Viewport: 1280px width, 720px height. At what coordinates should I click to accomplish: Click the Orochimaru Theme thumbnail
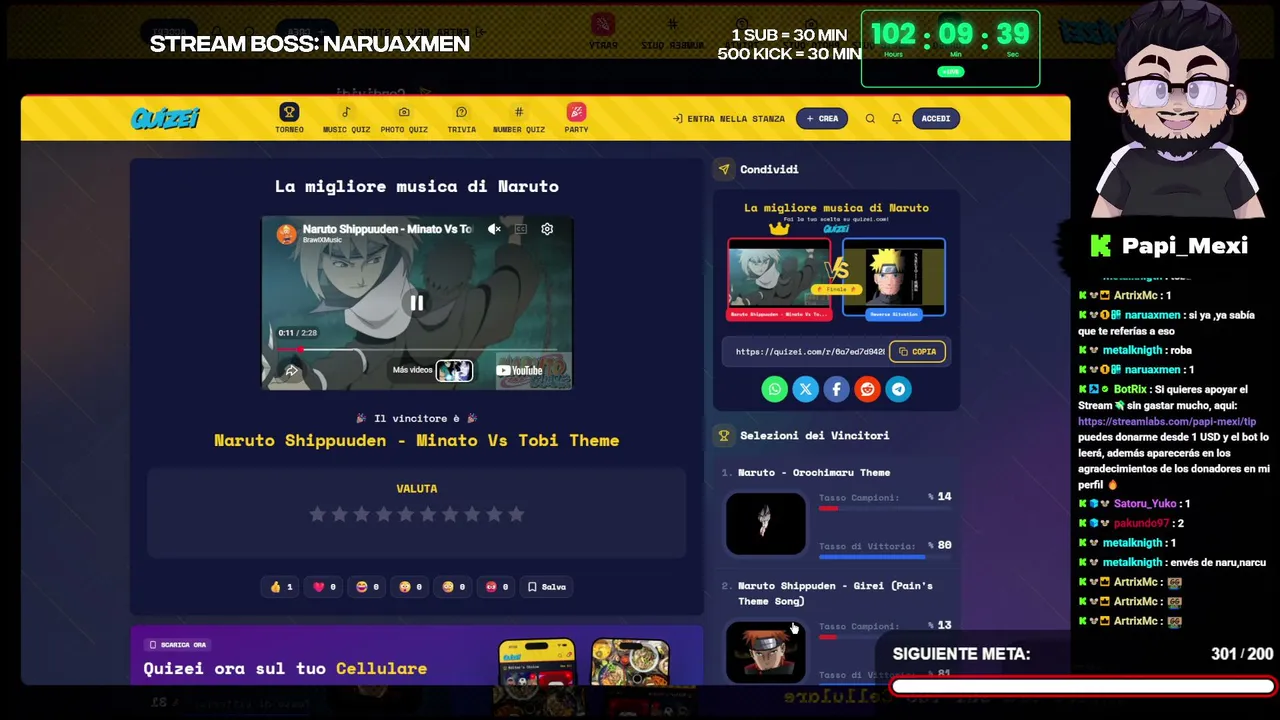point(765,523)
